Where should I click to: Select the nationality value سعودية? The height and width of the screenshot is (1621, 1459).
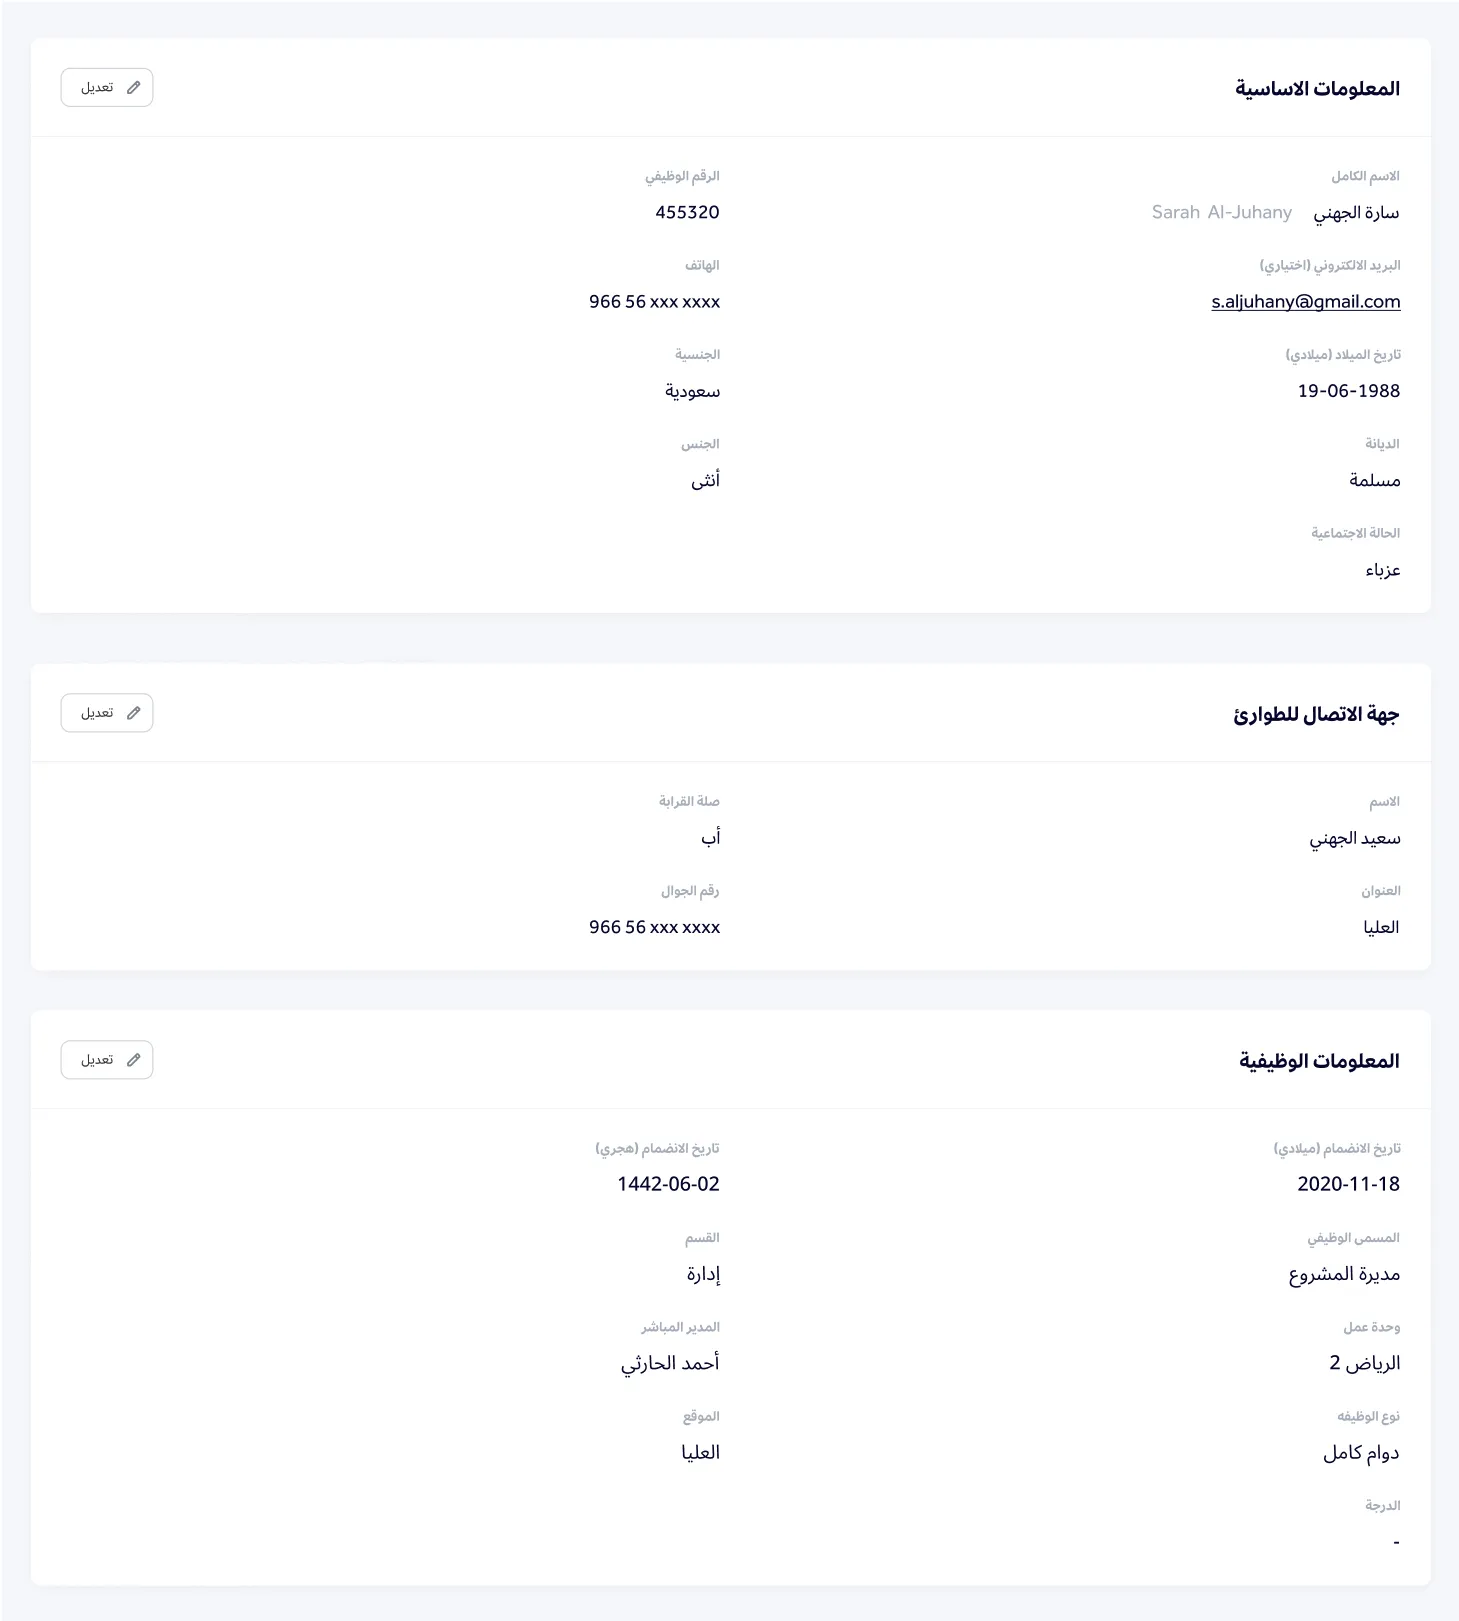[x=692, y=391]
